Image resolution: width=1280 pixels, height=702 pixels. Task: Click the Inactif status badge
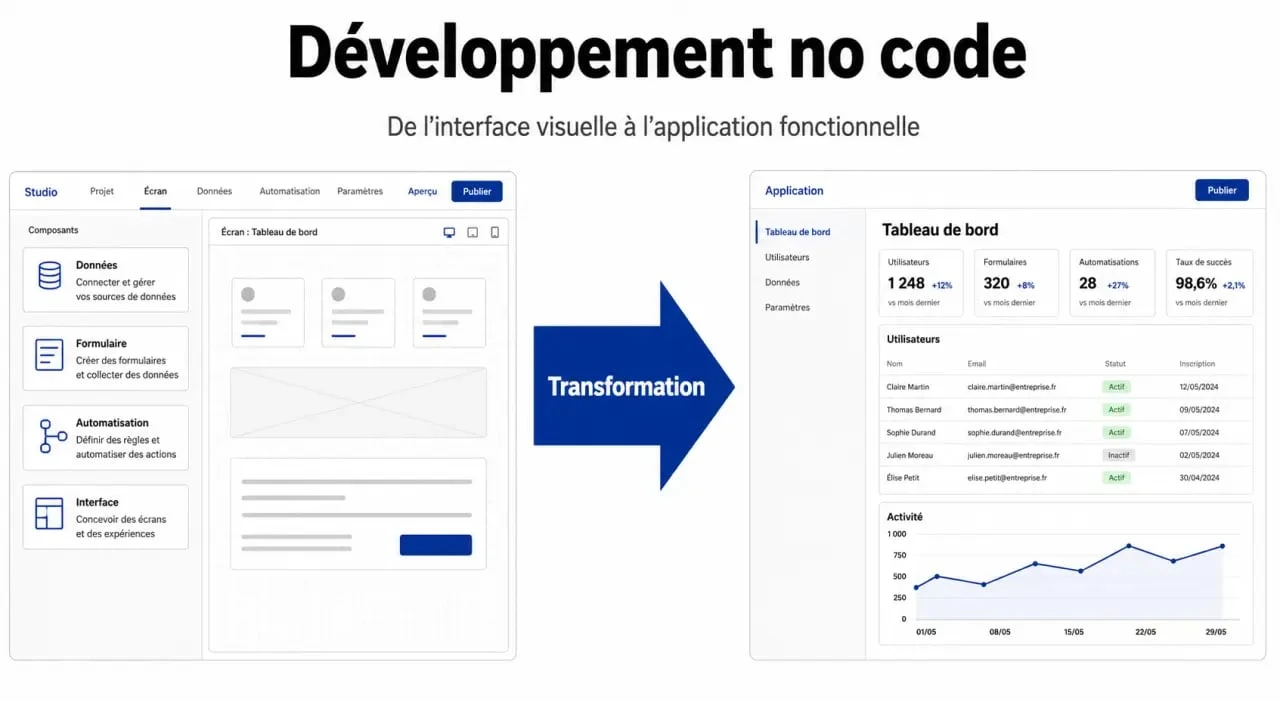coord(1119,455)
